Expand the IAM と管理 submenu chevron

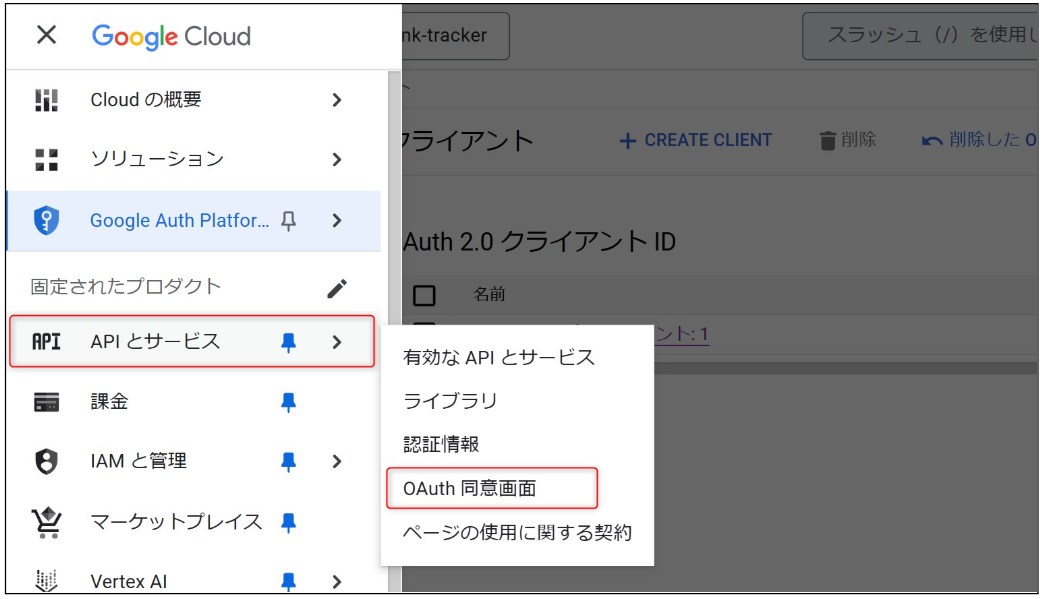coord(337,462)
